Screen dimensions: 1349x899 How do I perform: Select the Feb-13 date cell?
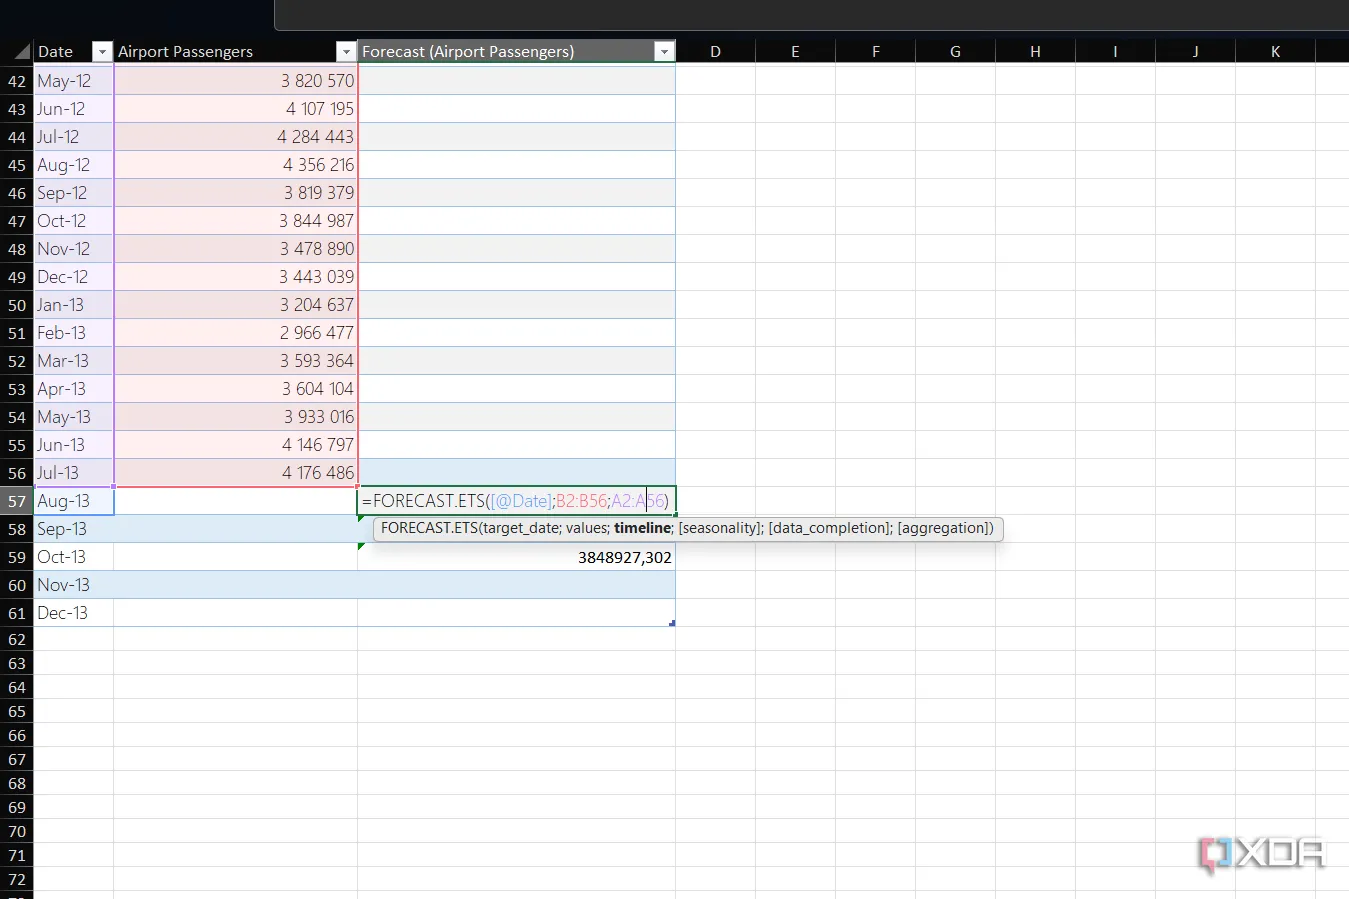pyautogui.click(x=74, y=333)
